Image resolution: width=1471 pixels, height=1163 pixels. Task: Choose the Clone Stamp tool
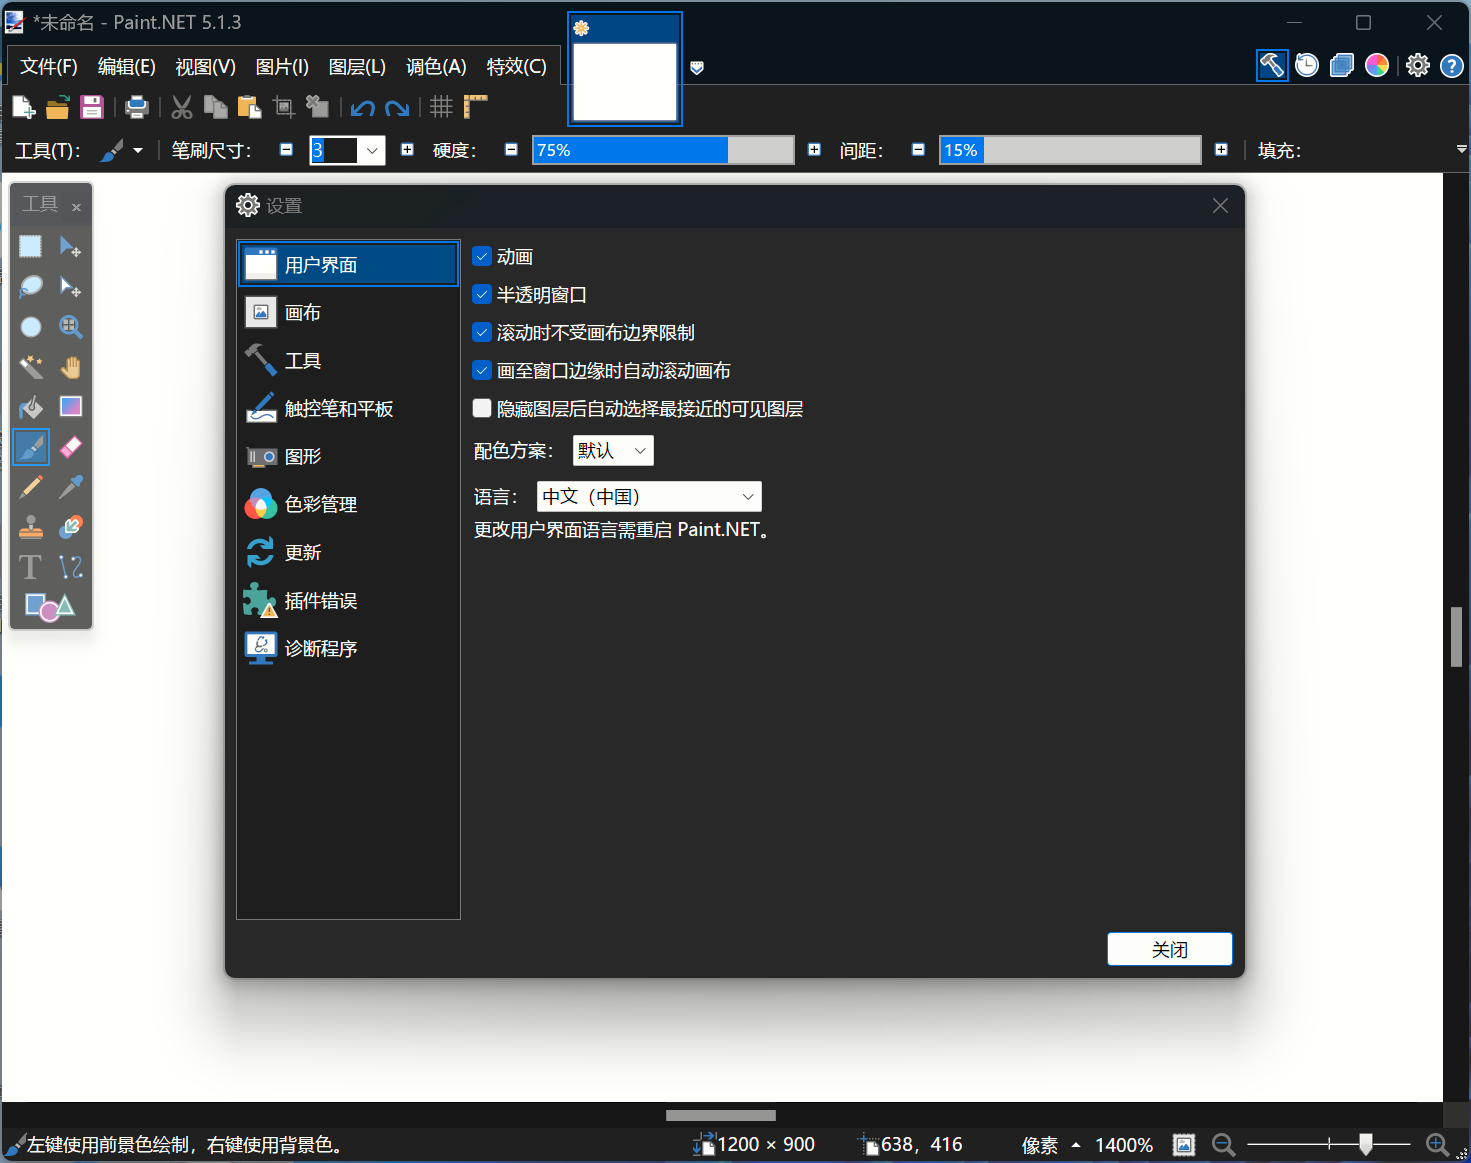[30, 527]
